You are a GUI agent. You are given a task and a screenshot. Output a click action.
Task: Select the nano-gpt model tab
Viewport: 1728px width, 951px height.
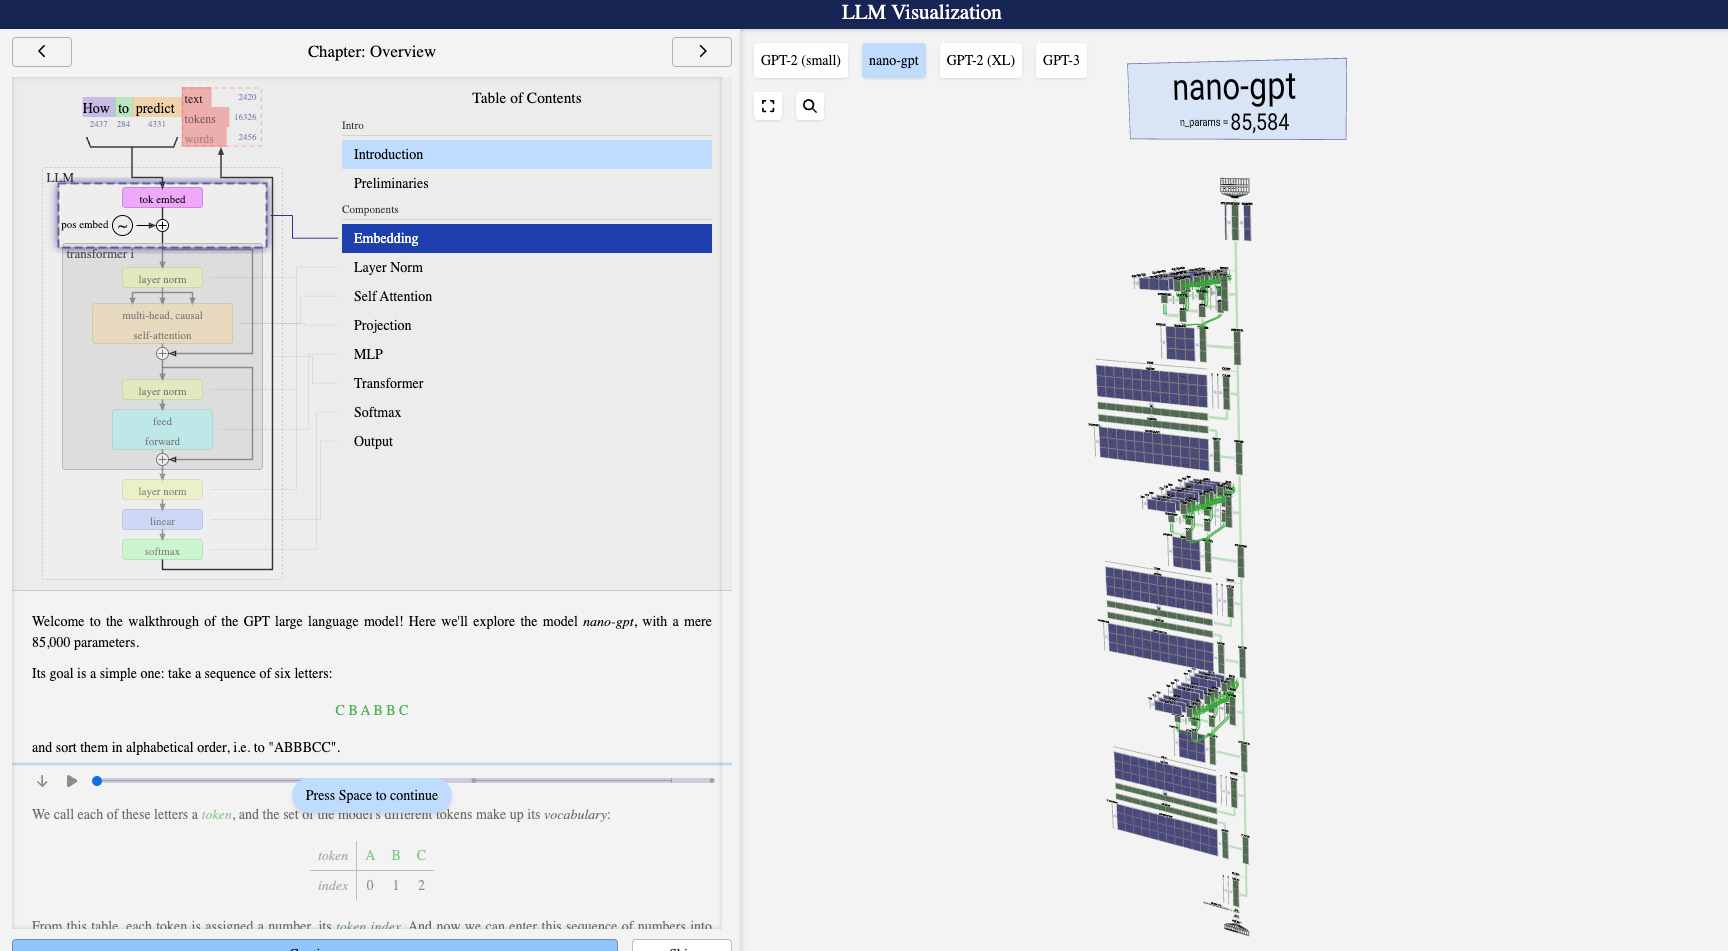[x=894, y=60]
